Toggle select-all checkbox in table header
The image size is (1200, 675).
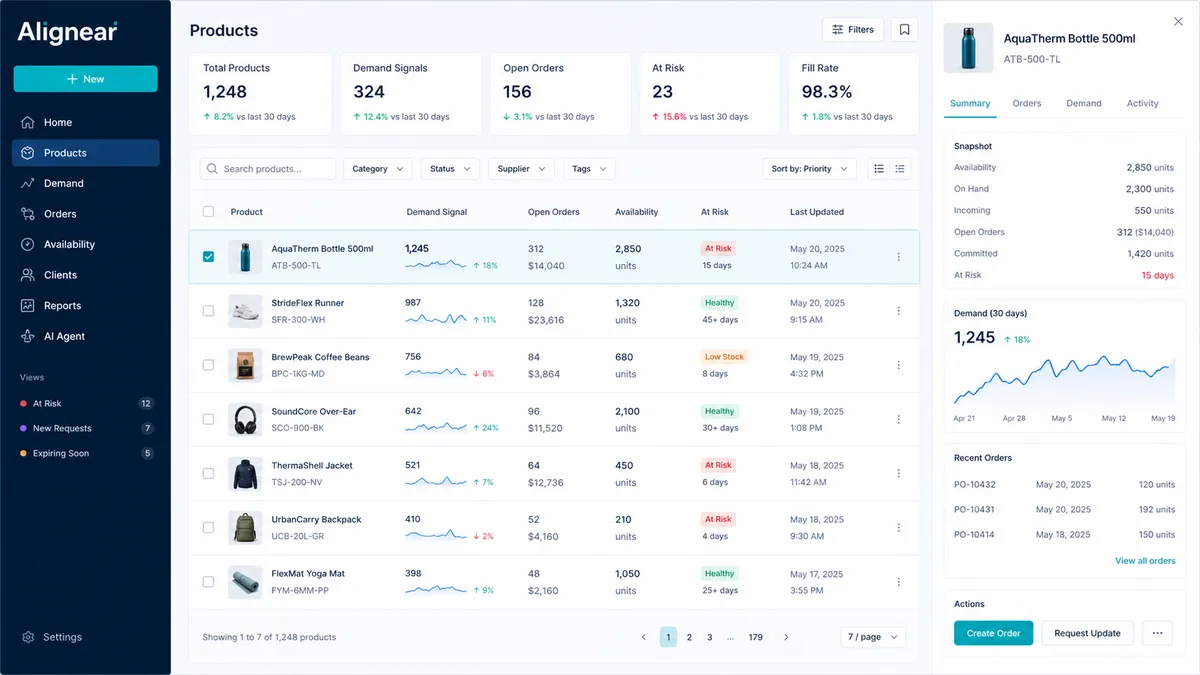[208, 212]
